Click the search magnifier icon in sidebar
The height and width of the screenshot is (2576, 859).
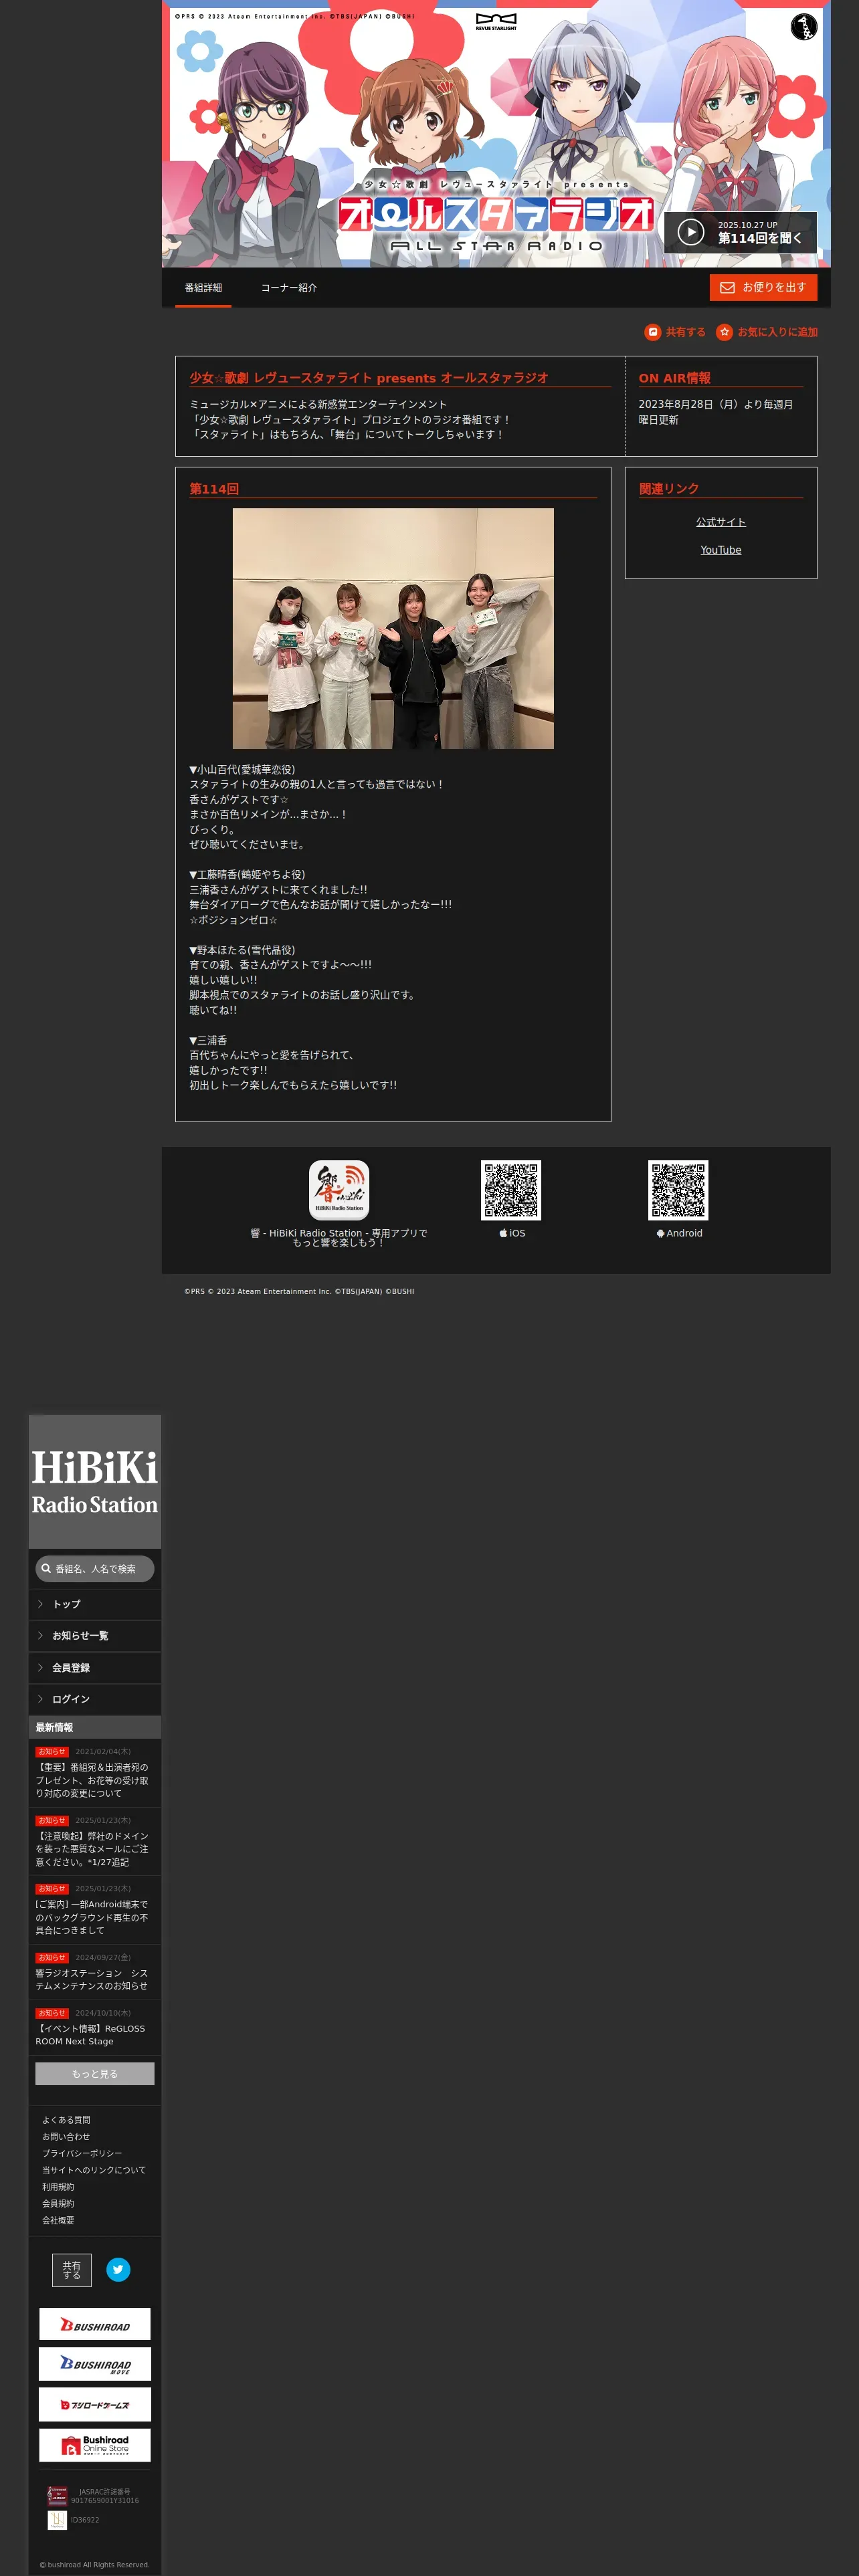coord(46,1568)
